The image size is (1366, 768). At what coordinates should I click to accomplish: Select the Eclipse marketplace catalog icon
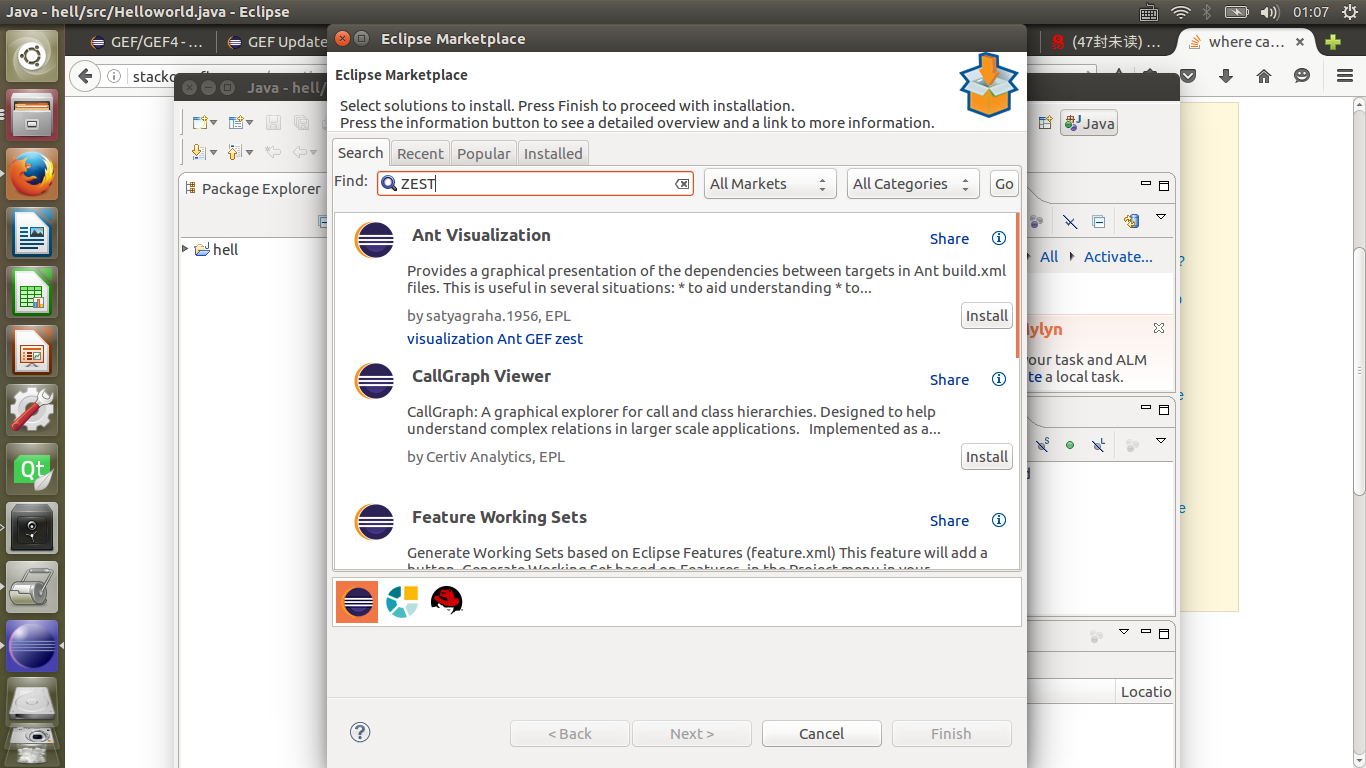[357, 601]
